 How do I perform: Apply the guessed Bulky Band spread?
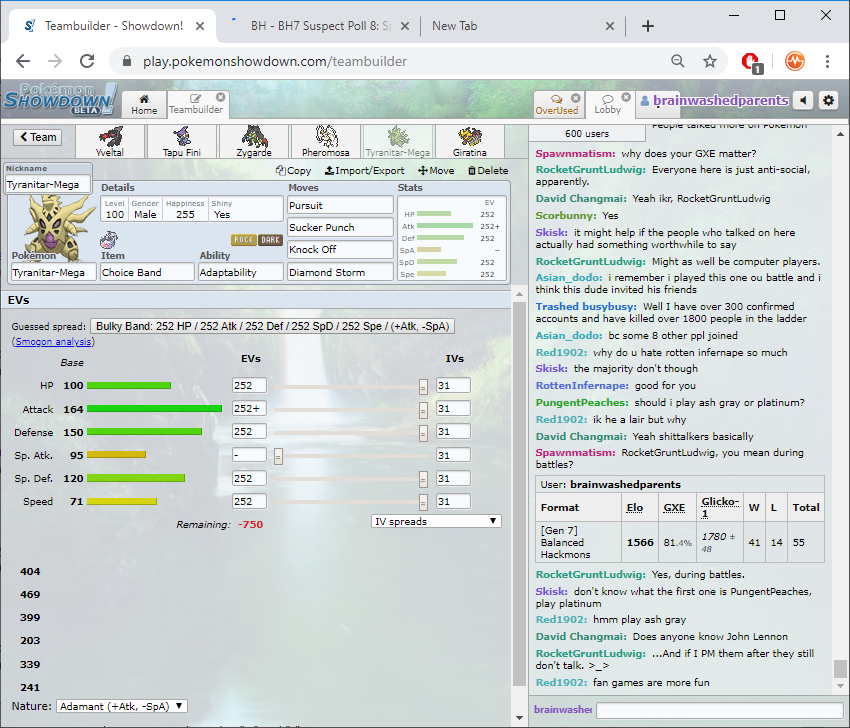pyautogui.click(x=272, y=326)
